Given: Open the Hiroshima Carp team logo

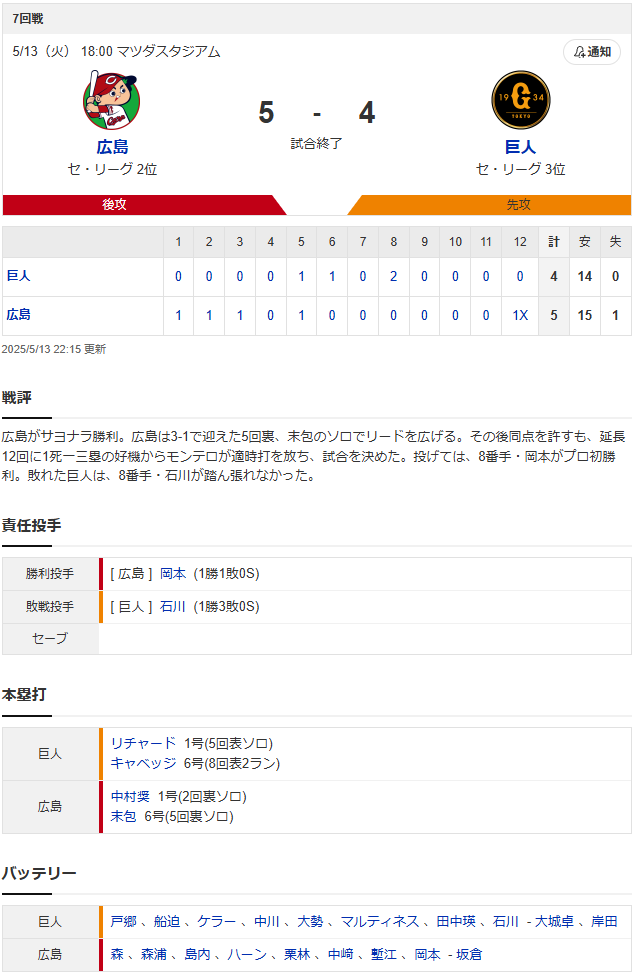Looking at the screenshot, I should (x=111, y=100).
